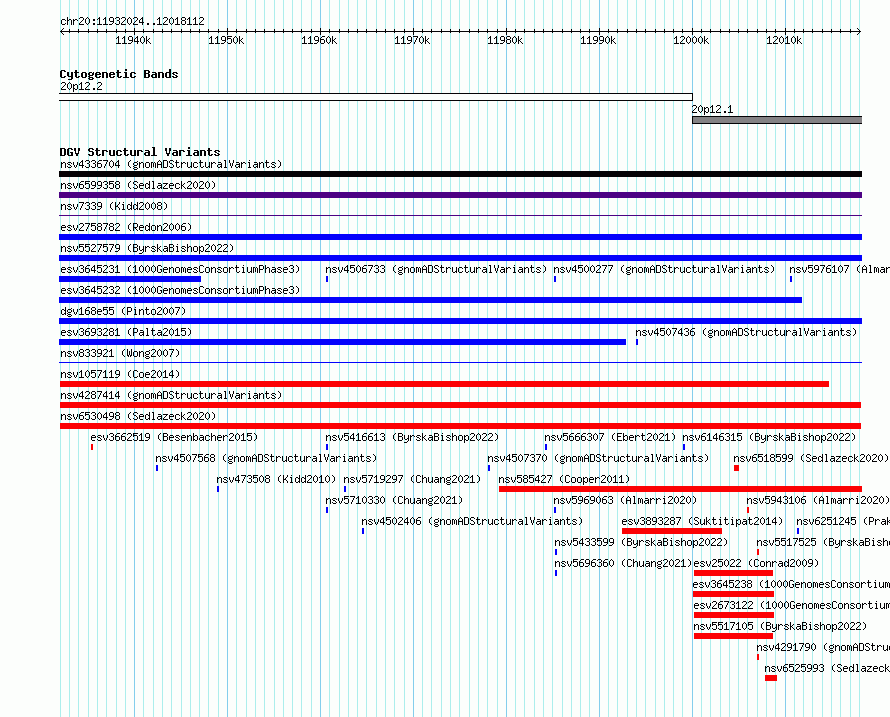Click the red esv25022 variant bar

(733, 573)
